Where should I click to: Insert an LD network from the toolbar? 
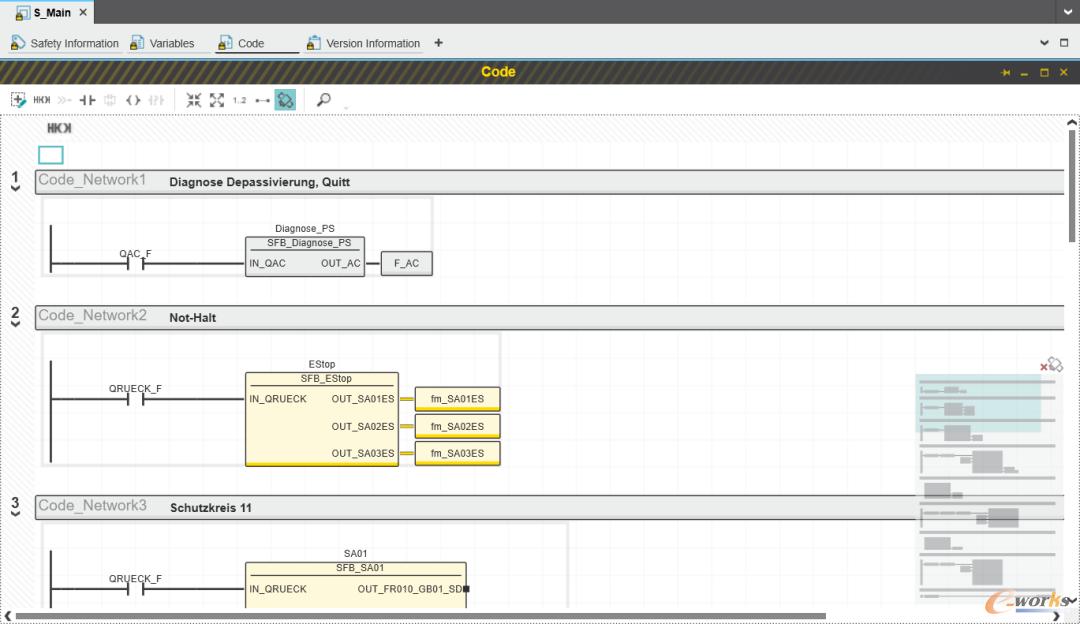41,100
